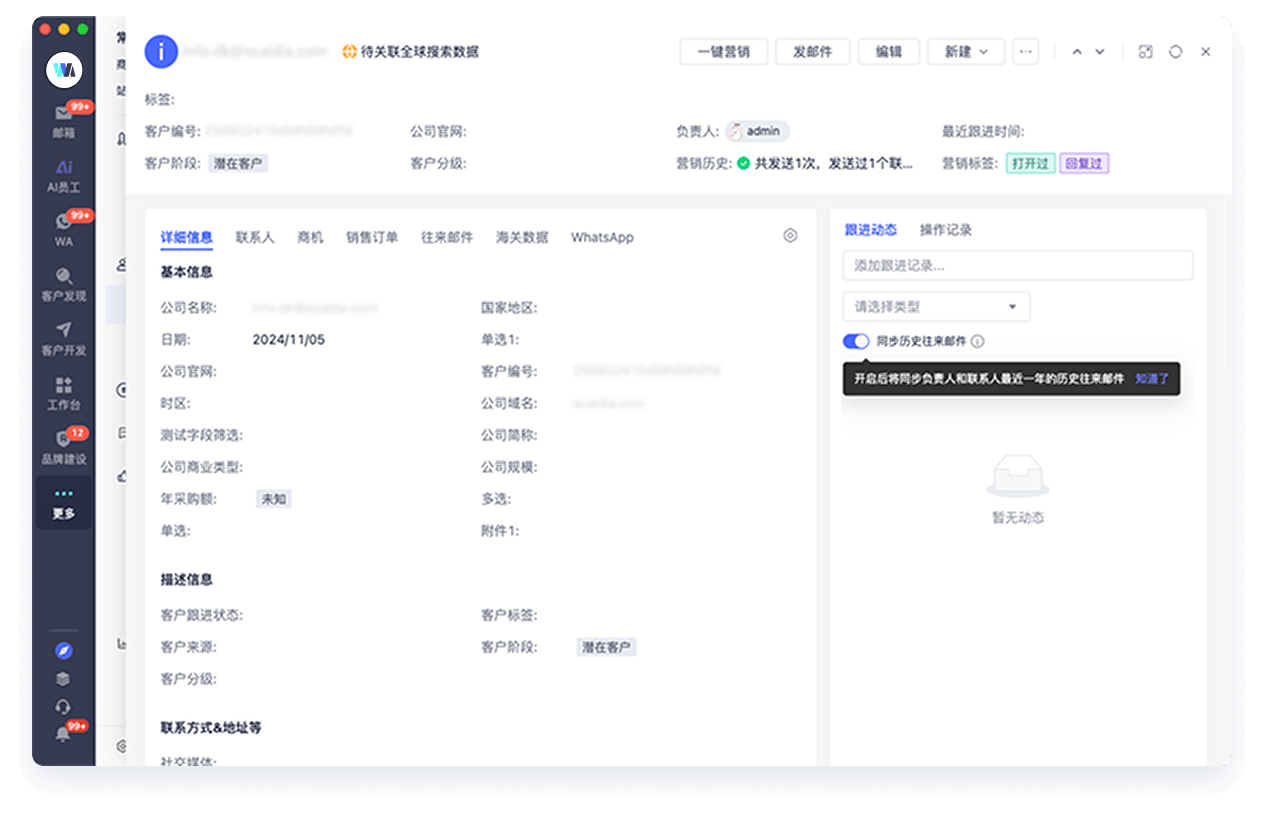
Task: Expand the 新建 create dropdown
Action: (965, 51)
